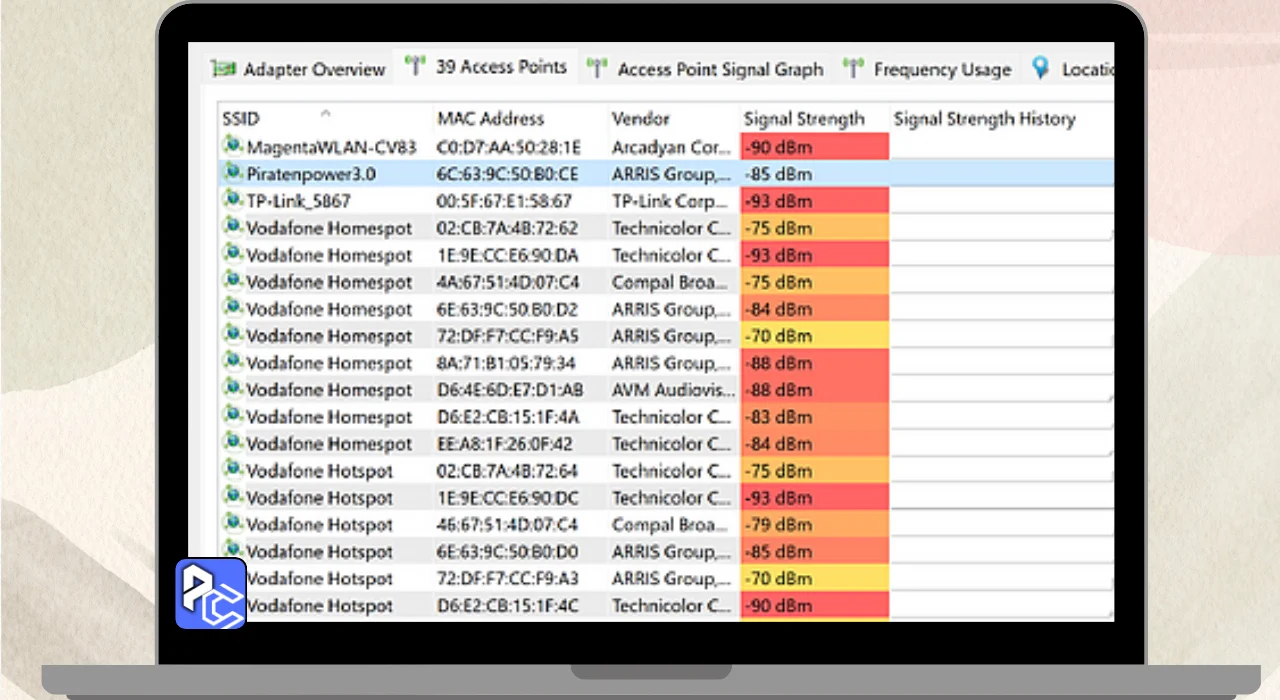Click -84 dBm in the EE:A8:1F:26:0F:42 row

point(814,444)
